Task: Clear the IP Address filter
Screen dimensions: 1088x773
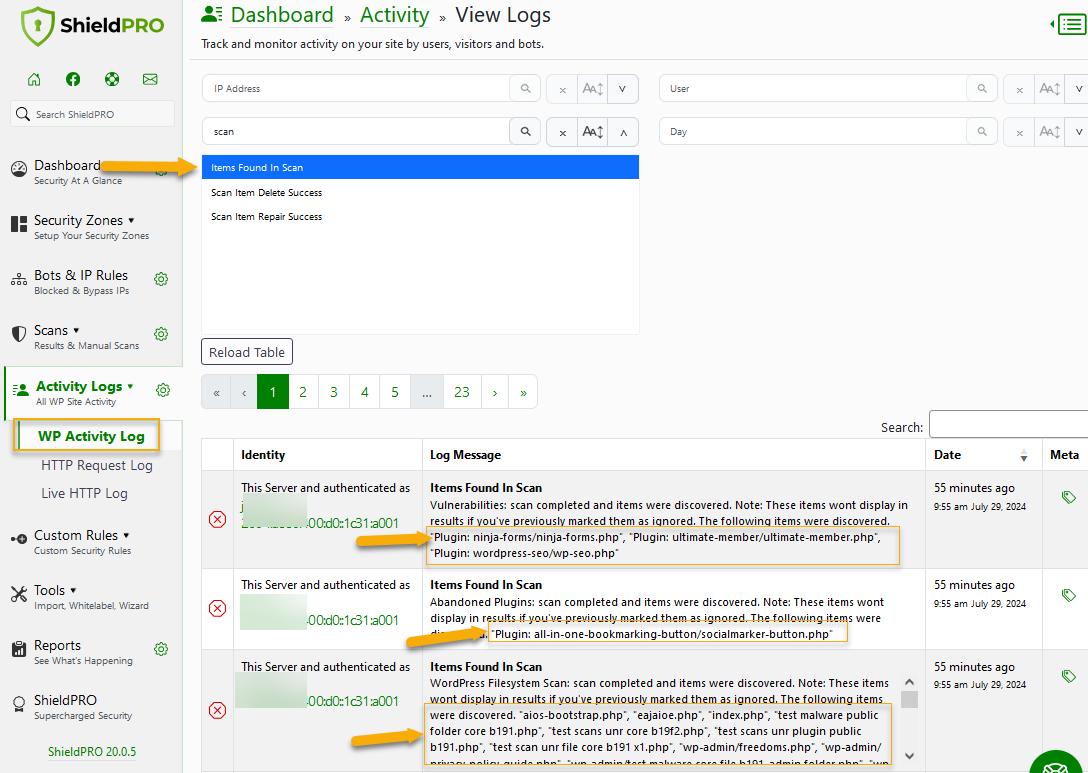Action: 562,90
